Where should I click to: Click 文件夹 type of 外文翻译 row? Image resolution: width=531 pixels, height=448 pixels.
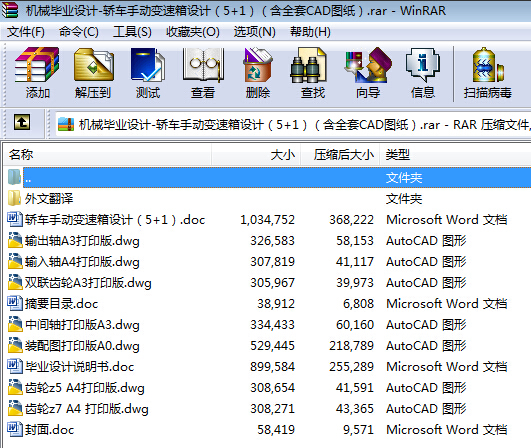404,199
